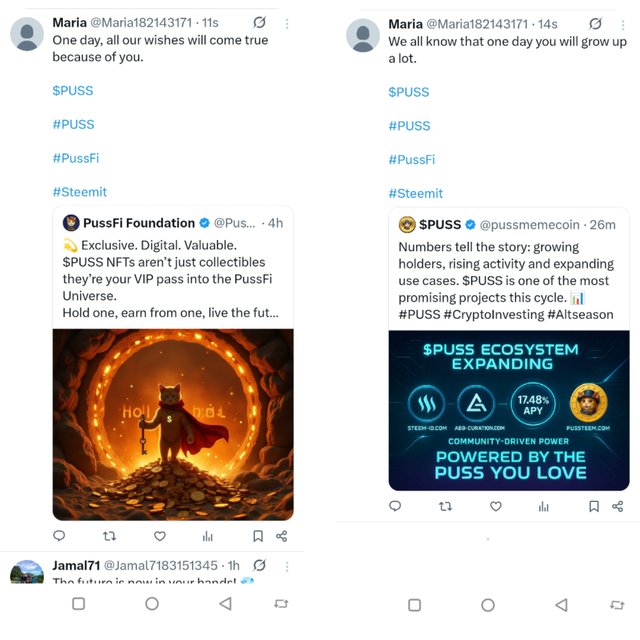
Task: Open Maria's profile avatar on right tweet
Action: click(363, 36)
